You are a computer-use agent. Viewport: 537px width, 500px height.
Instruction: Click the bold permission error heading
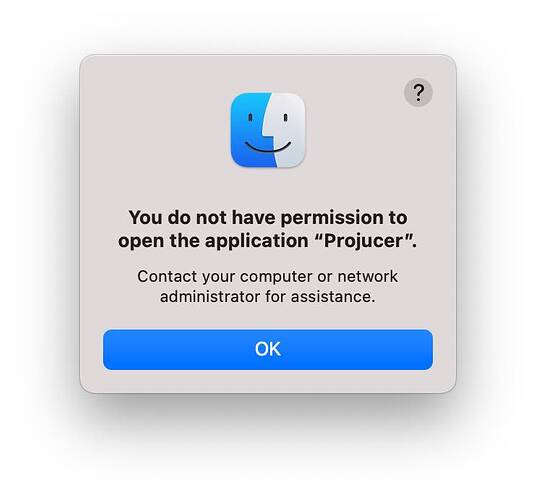coord(268,229)
